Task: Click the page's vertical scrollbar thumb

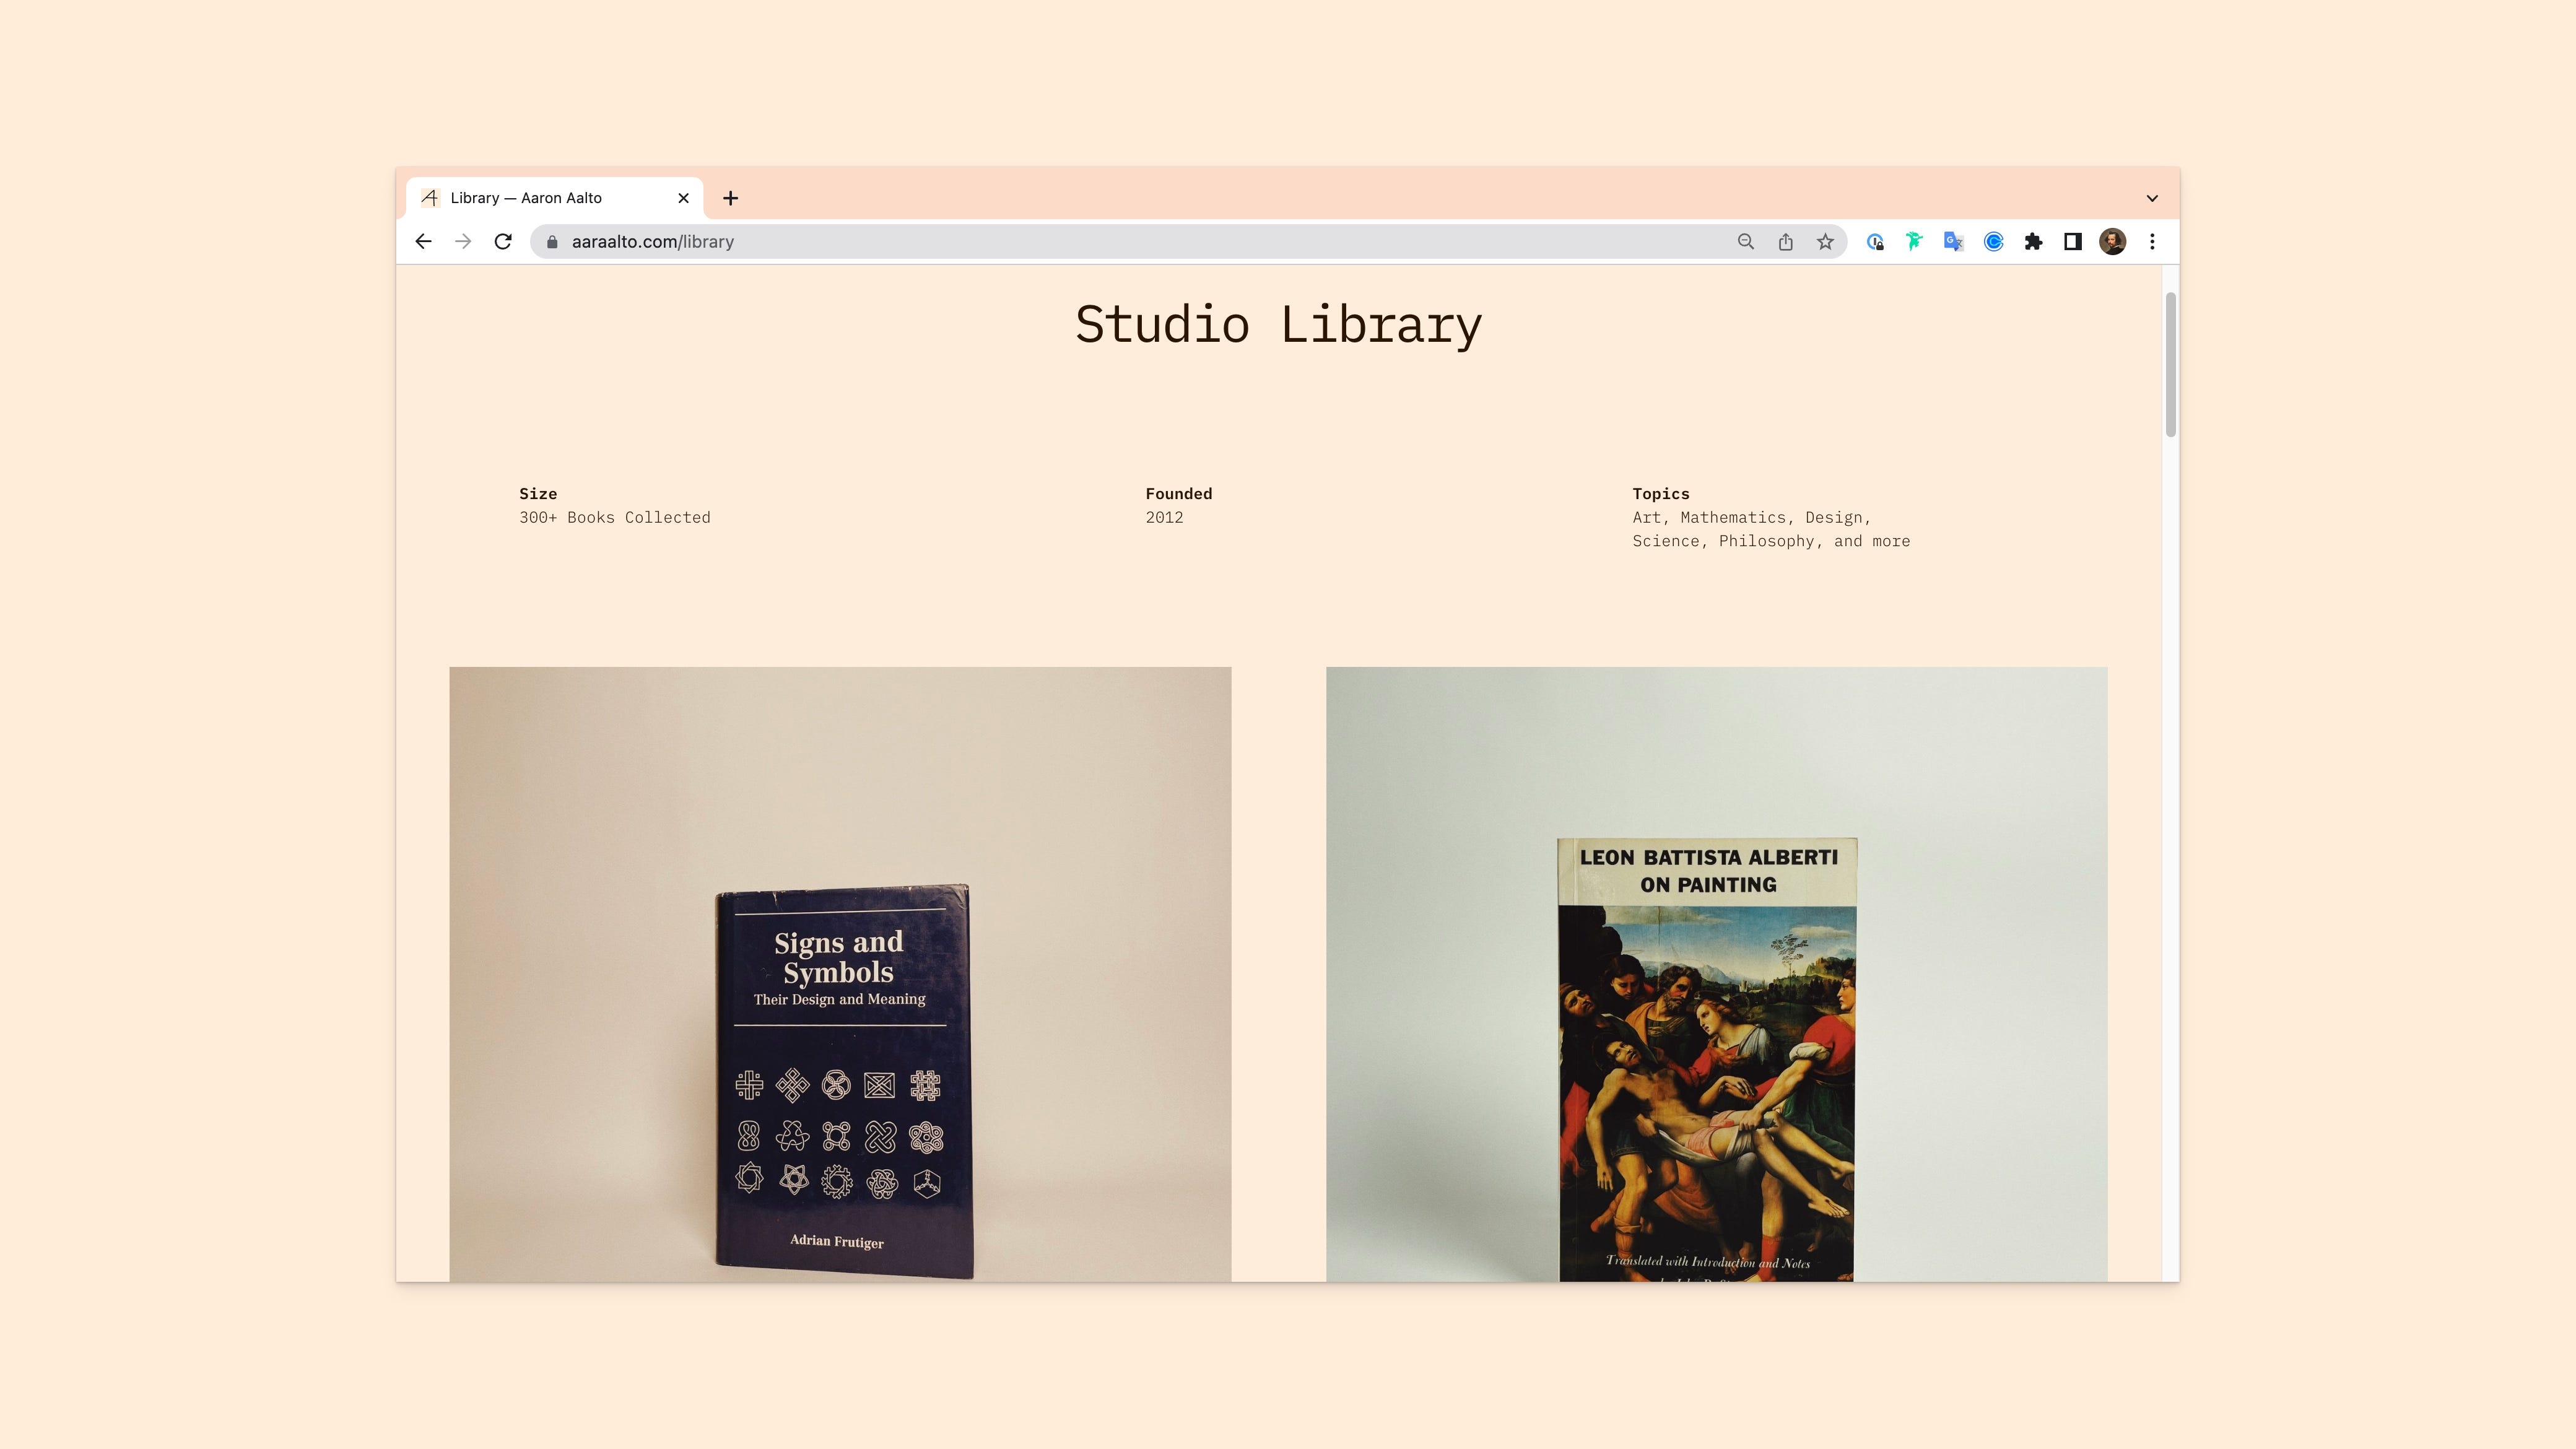Action: [x=2171, y=364]
